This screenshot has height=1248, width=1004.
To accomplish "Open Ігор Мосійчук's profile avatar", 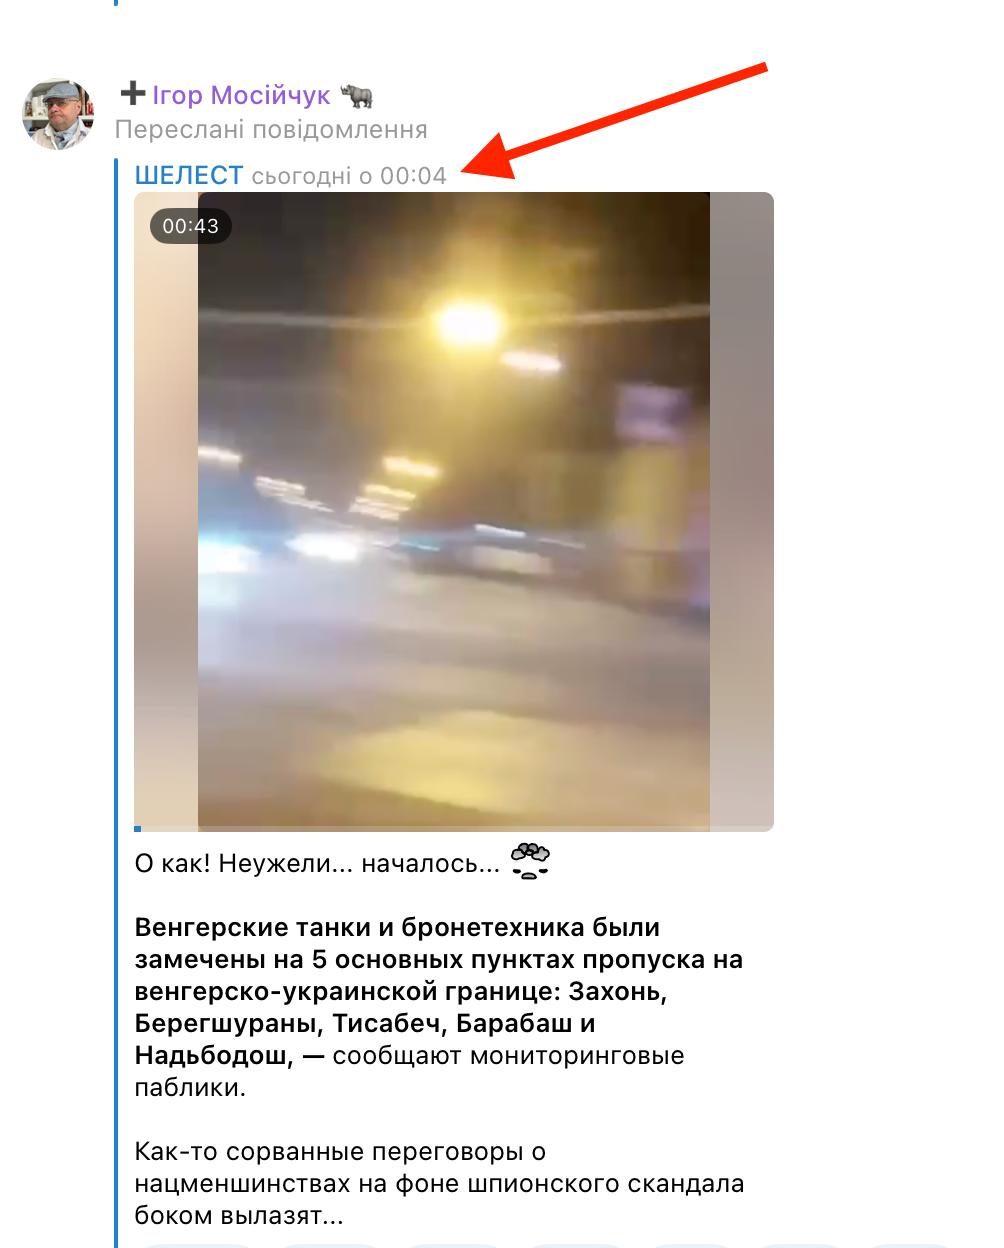I will coord(58,112).
